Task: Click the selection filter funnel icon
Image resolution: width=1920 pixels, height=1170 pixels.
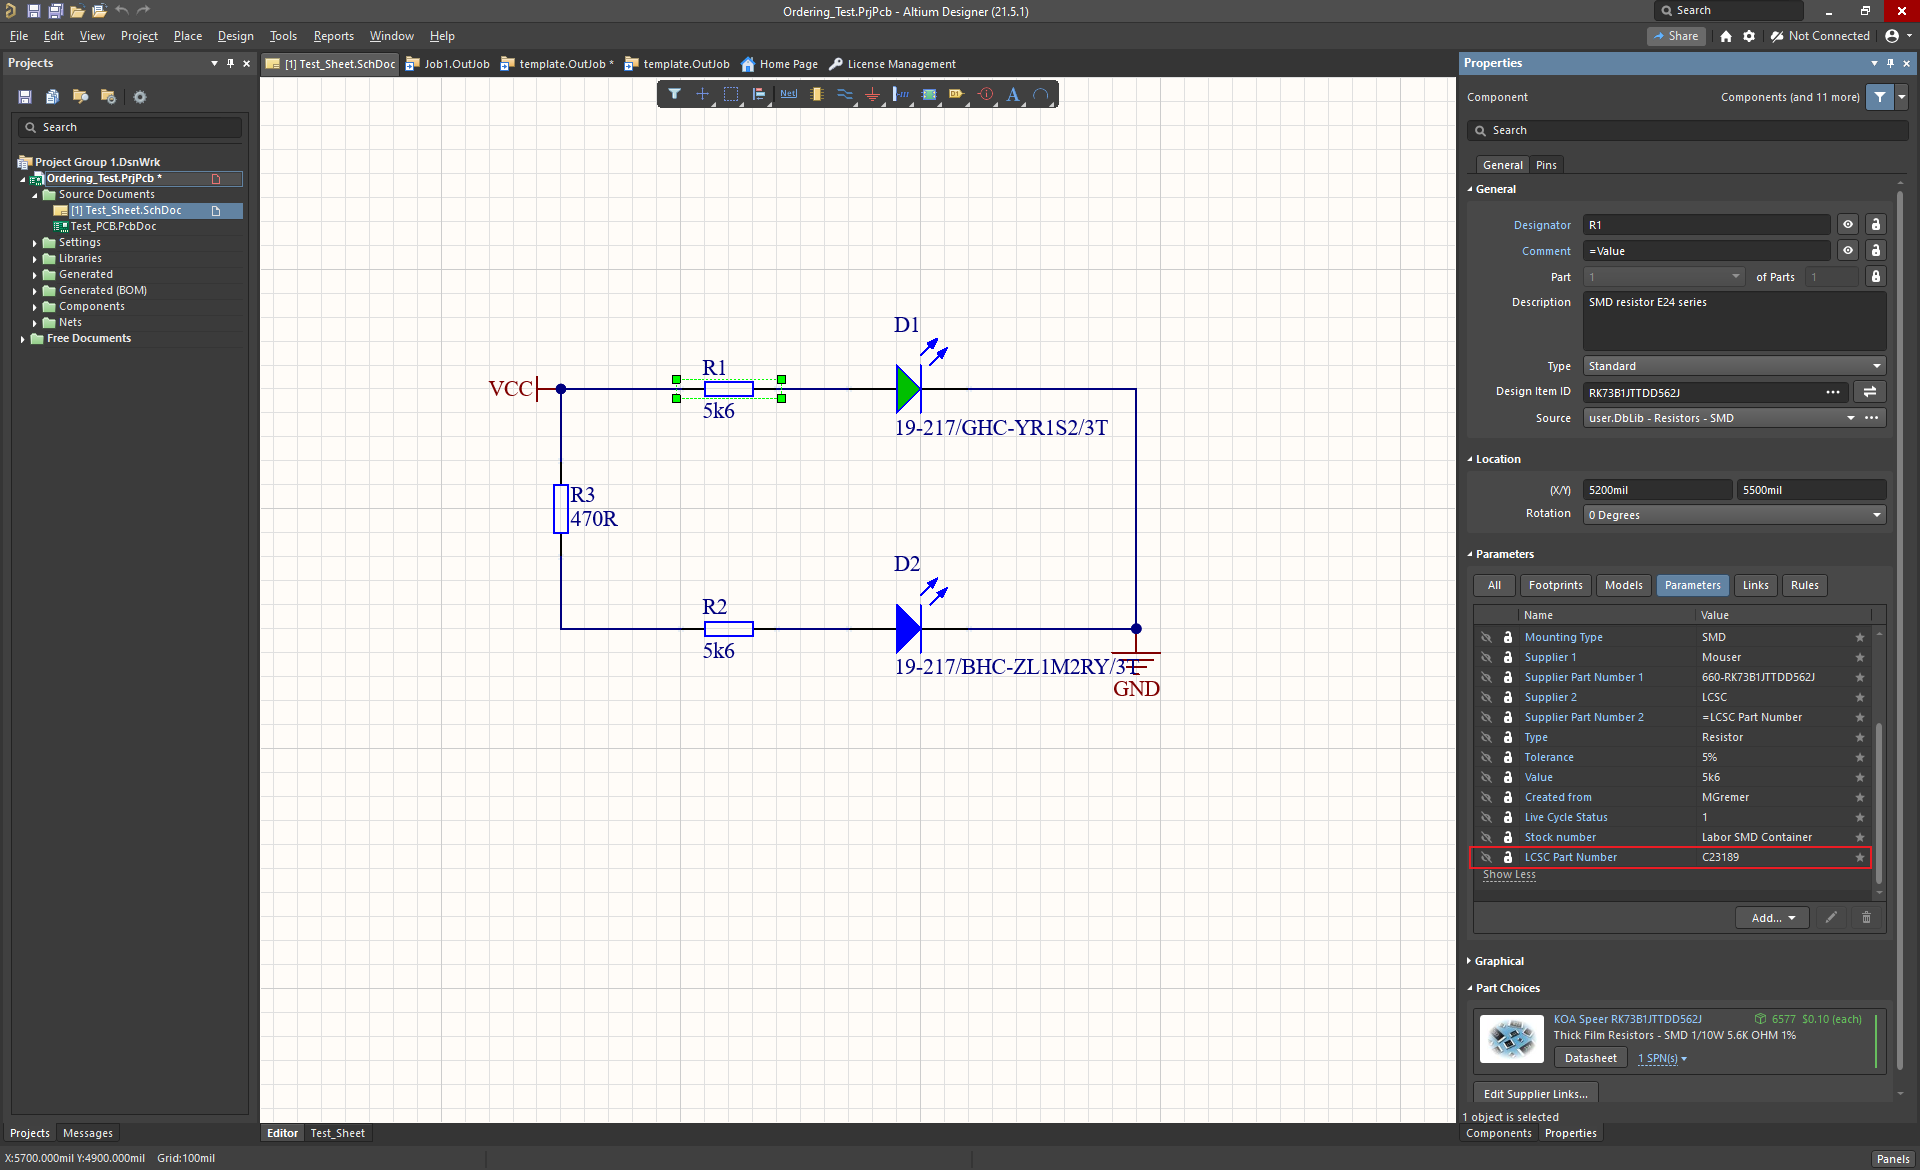Action: 674,94
